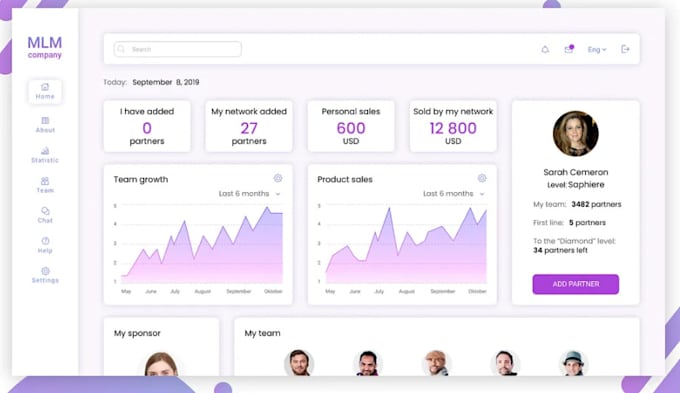Click the logout icon in top bar
Viewport: 680px width, 393px height.
(x=625, y=49)
